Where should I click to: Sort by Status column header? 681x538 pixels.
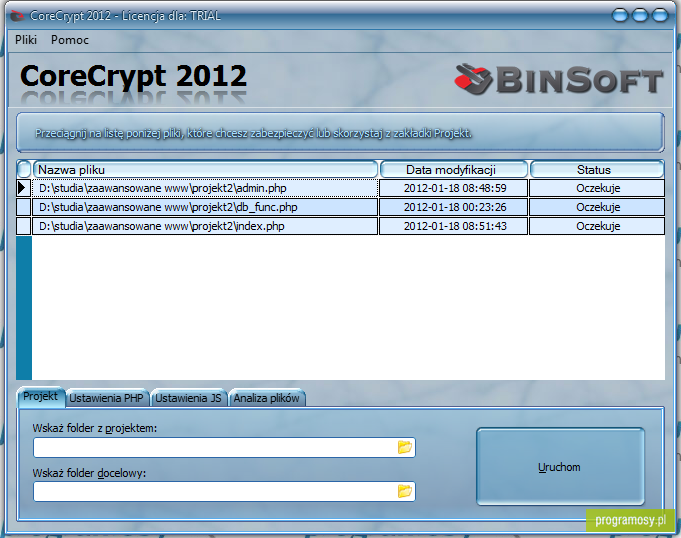click(597, 169)
